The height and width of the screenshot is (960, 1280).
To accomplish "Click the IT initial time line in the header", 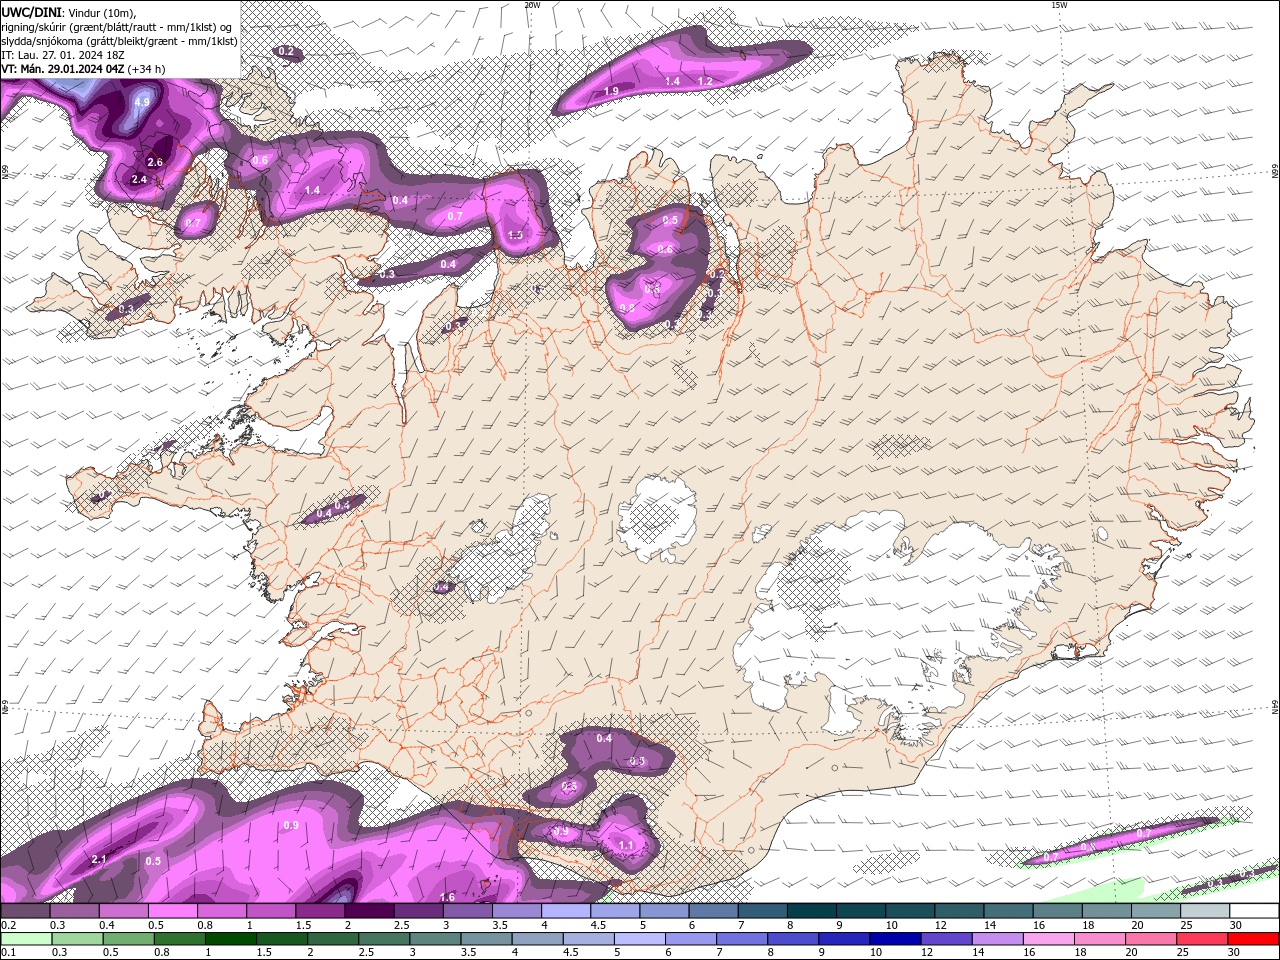I will click(64, 55).
